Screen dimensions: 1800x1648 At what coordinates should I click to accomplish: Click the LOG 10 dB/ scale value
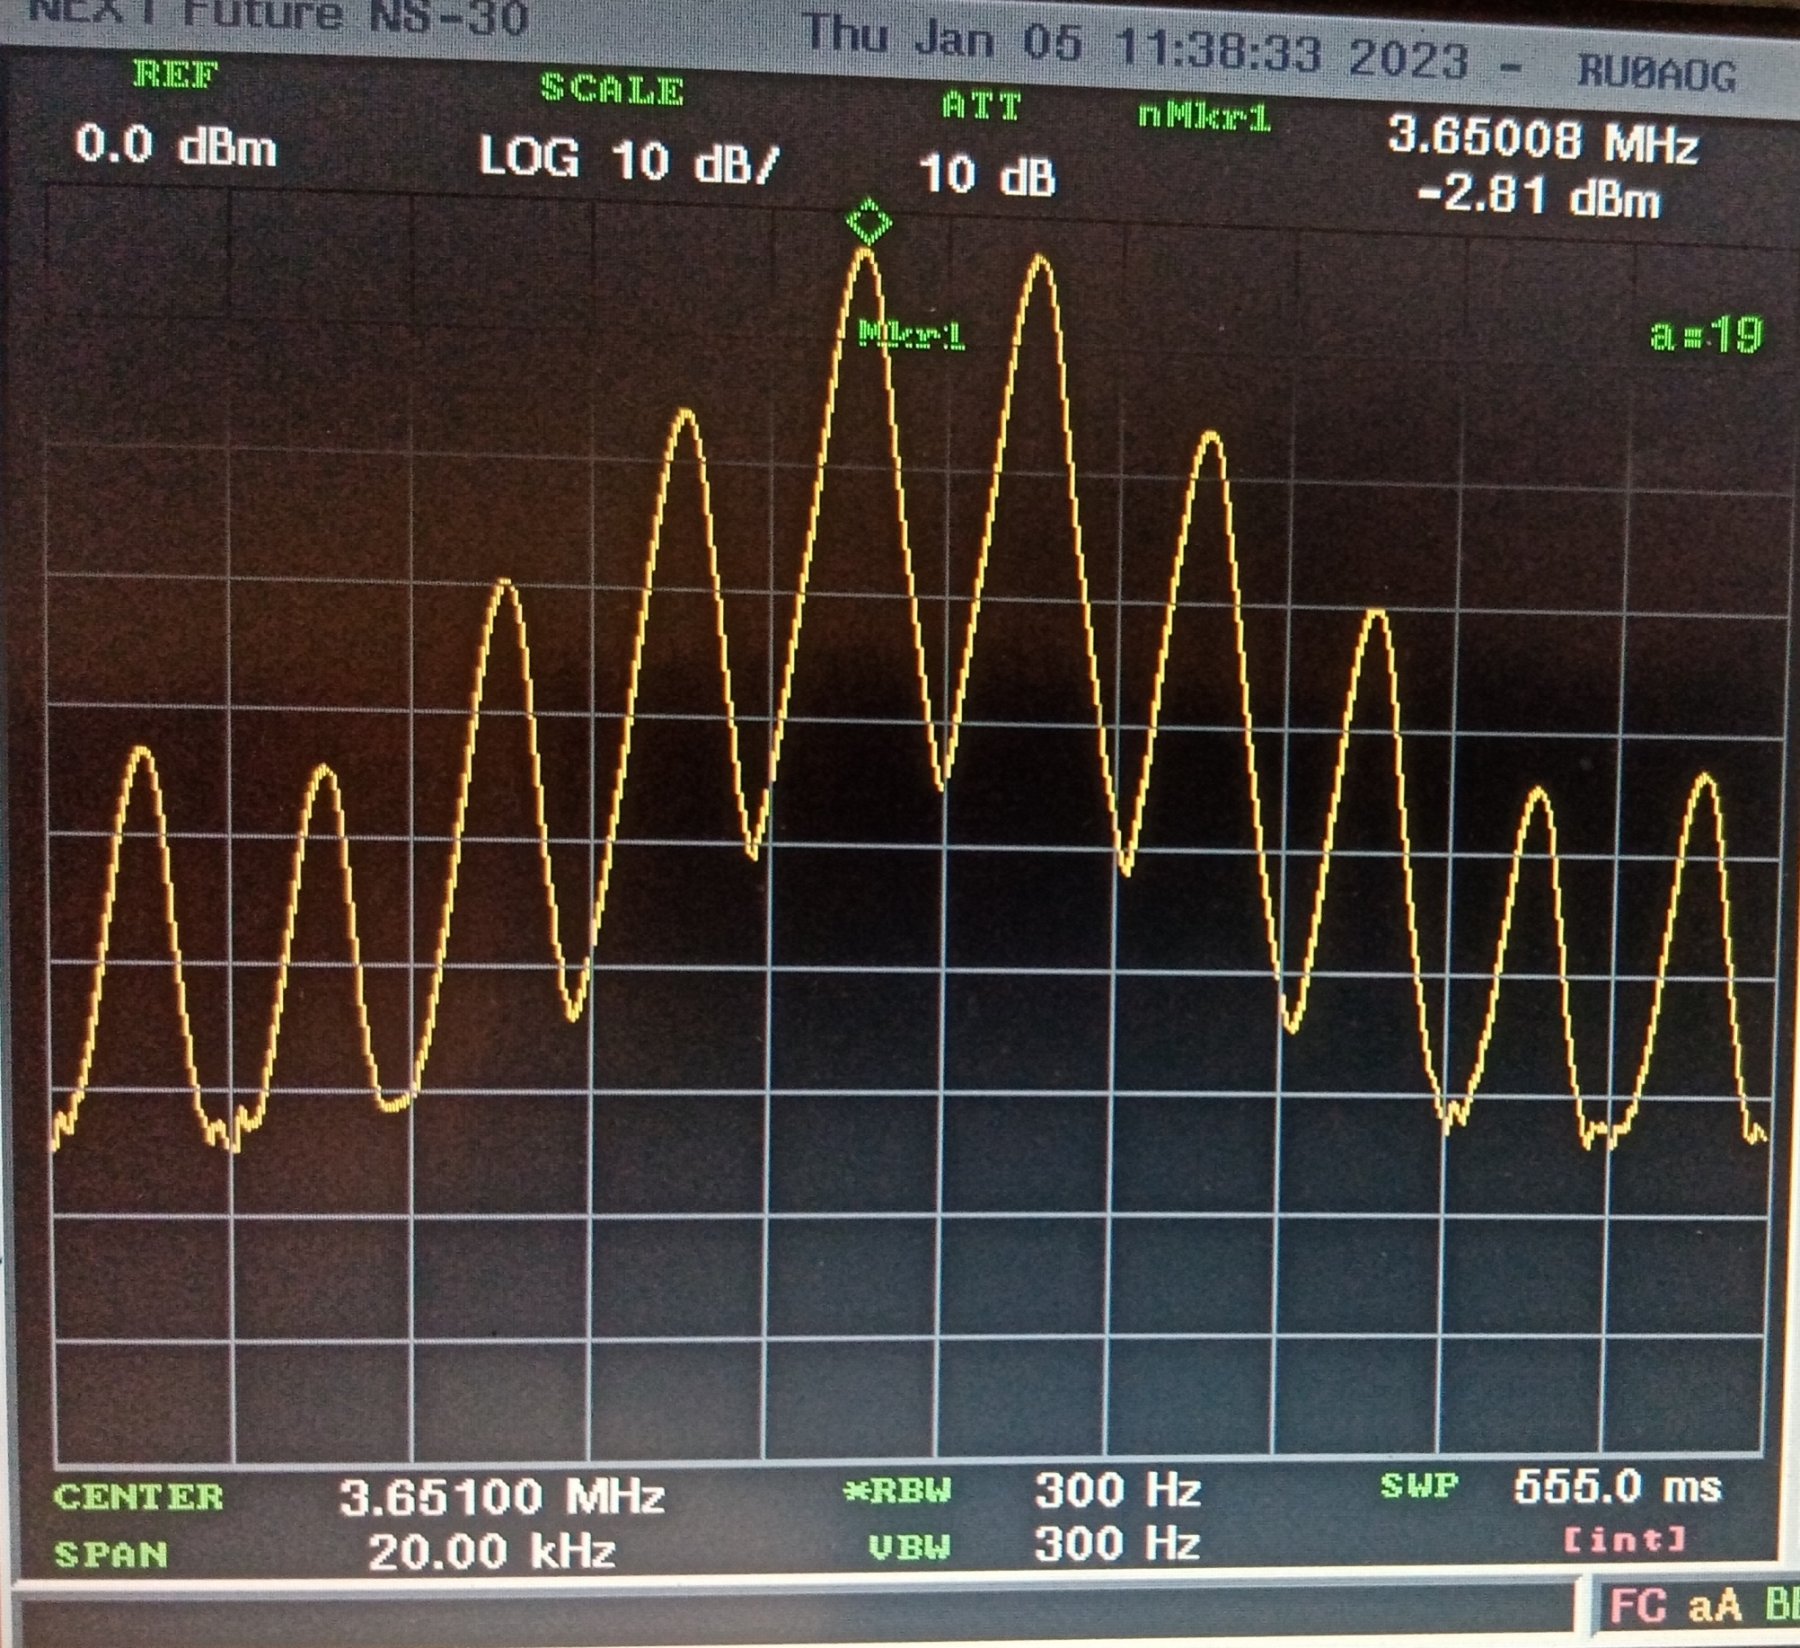[627, 160]
